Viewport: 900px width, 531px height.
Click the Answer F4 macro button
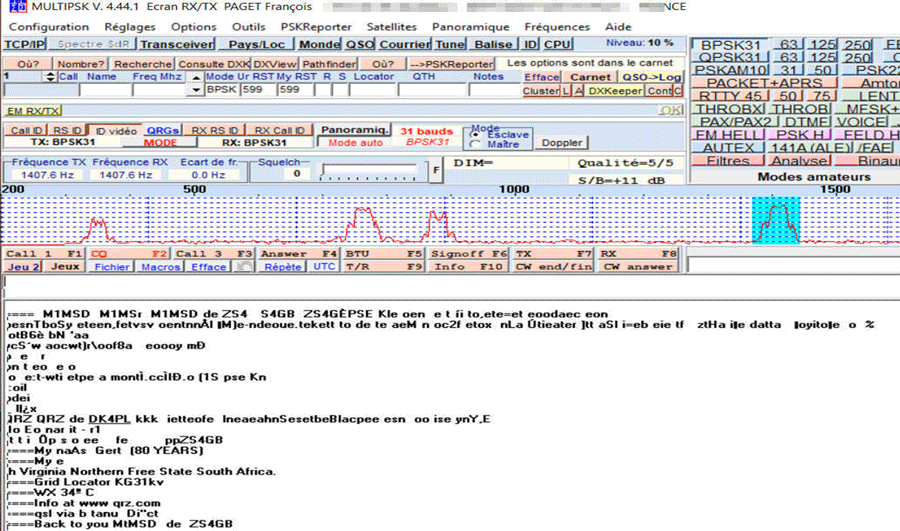tap(298, 254)
